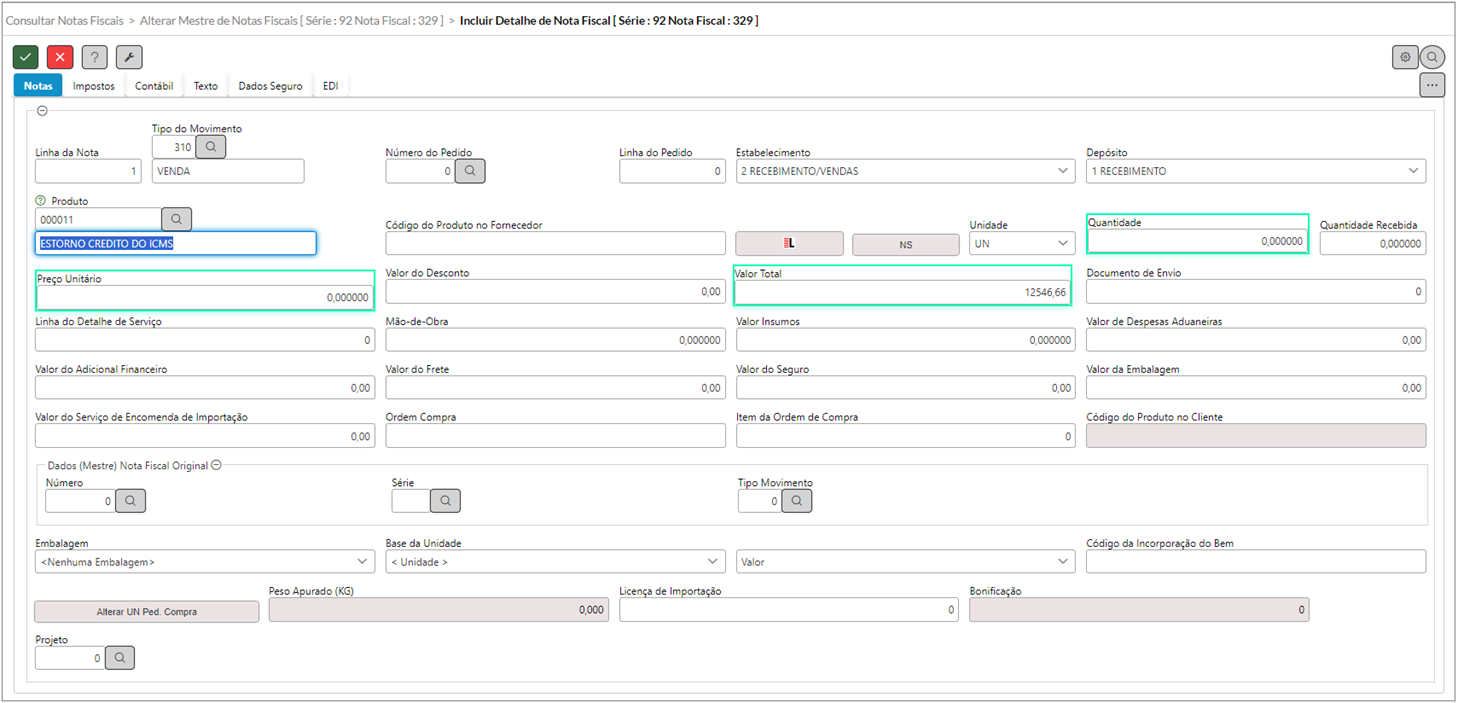Click the Valor Total field
The width and height of the screenshot is (1458, 703).
pos(903,292)
